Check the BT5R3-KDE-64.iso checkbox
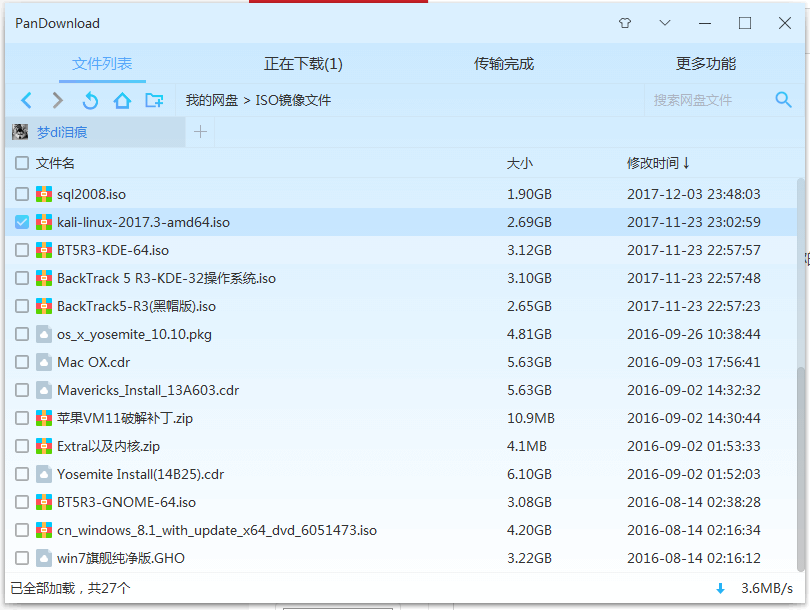The width and height of the screenshot is (810, 610). coord(22,250)
